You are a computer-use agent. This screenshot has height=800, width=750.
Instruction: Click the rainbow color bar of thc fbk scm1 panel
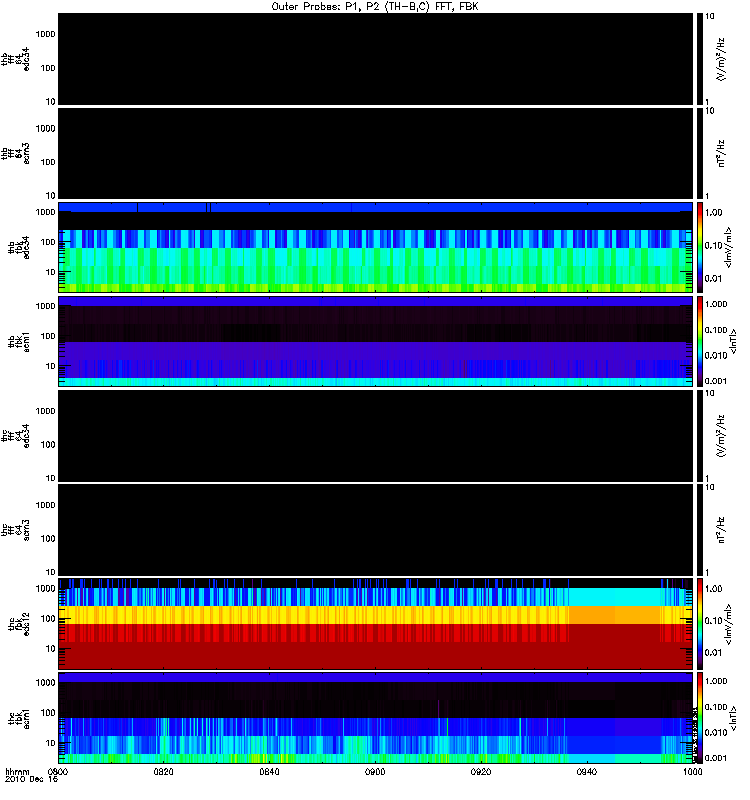pos(700,718)
